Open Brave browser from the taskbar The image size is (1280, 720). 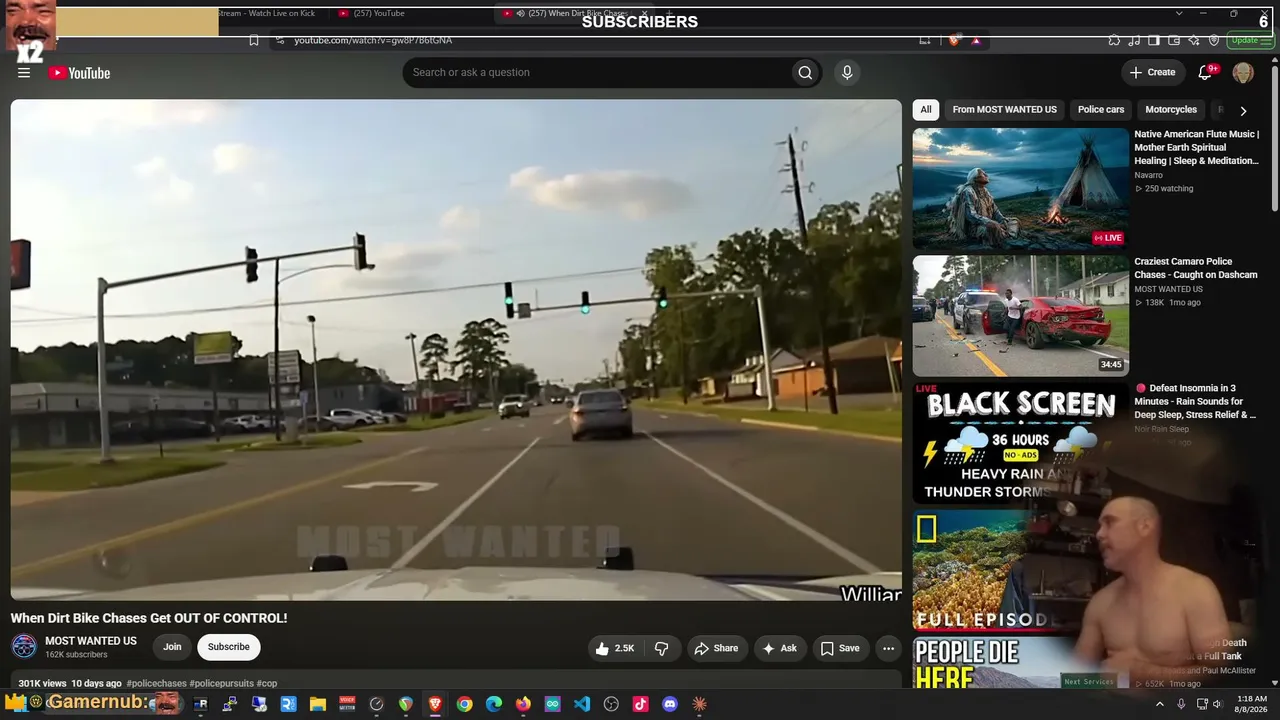435,704
